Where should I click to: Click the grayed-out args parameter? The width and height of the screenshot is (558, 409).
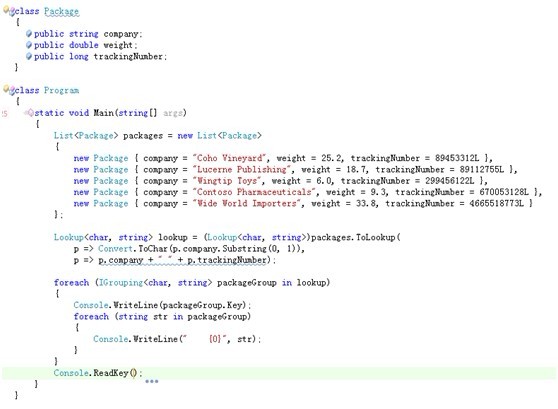tap(173, 113)
